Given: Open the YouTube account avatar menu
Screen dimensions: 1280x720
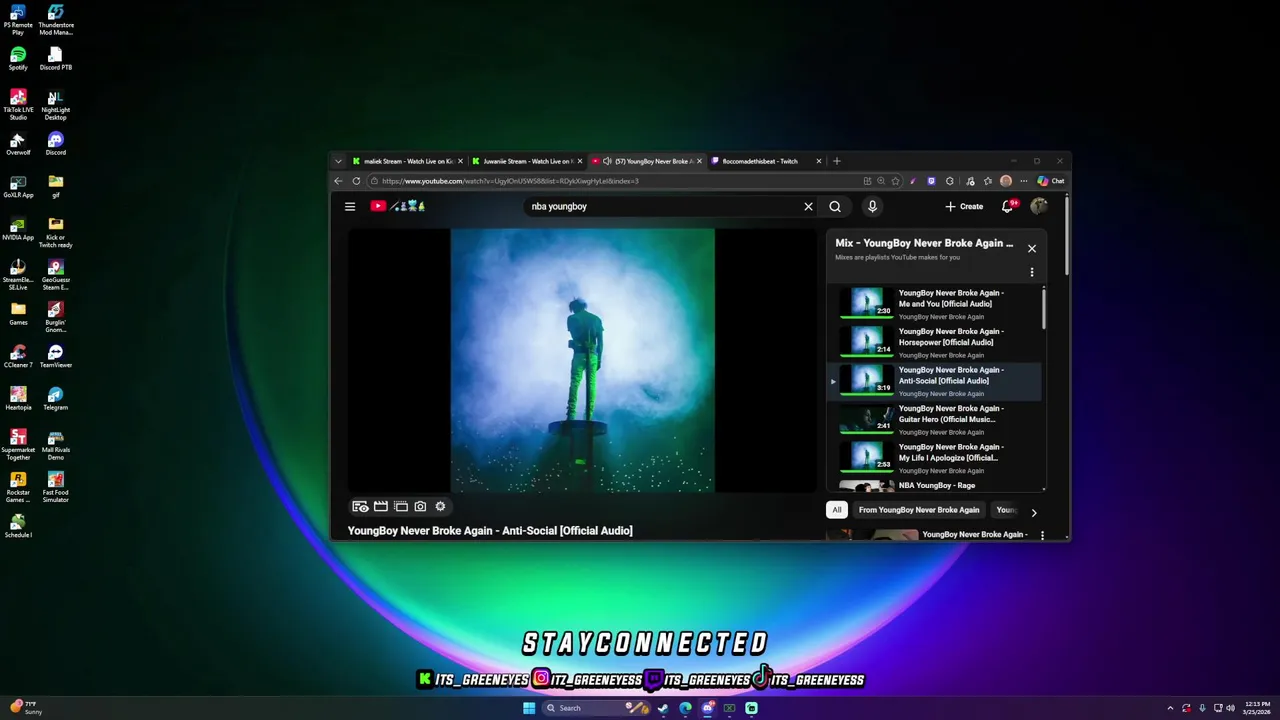Looking at the screenshot, I should (1039, 206).
